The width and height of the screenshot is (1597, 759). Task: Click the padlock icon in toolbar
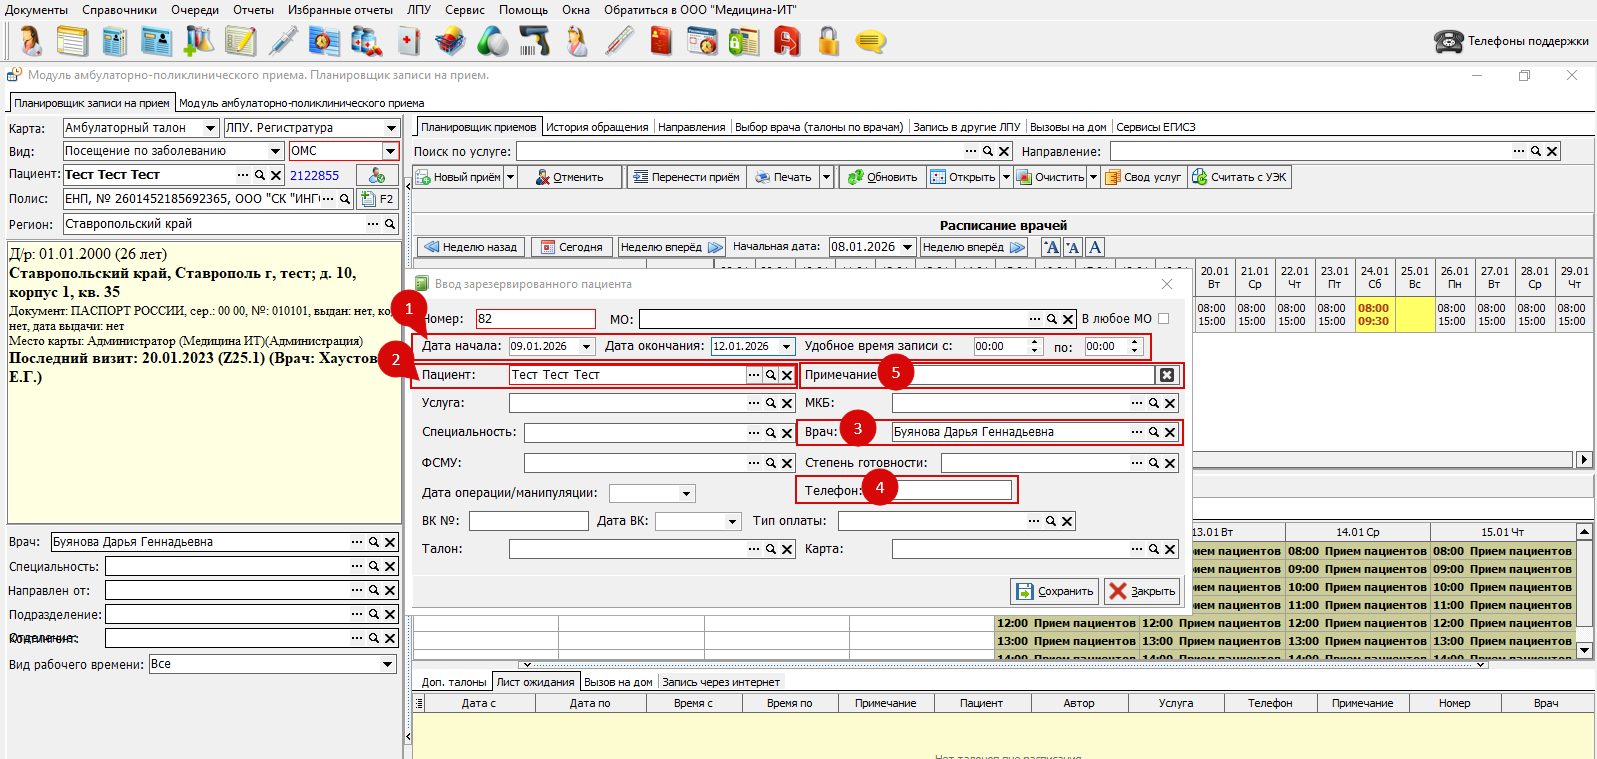(x=828, y=41)
